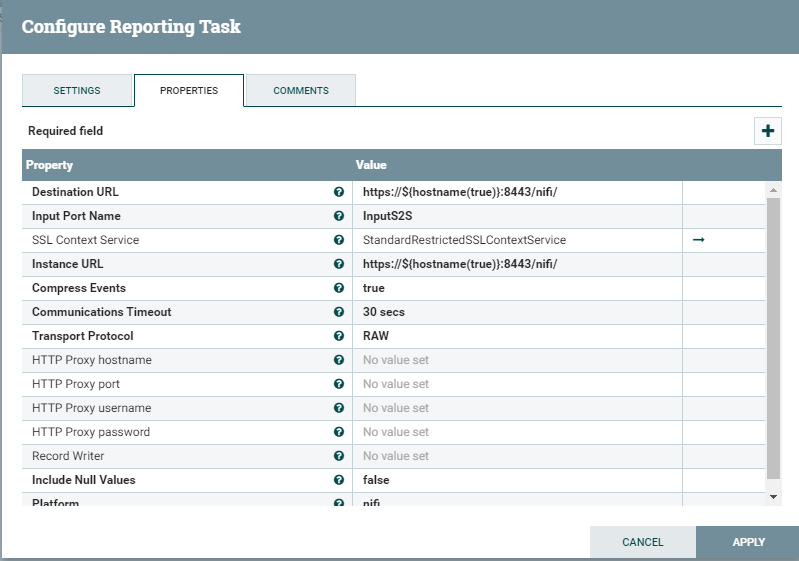799x561 pixels.
Task: Open the Comments tab
Action: point(301,90)
